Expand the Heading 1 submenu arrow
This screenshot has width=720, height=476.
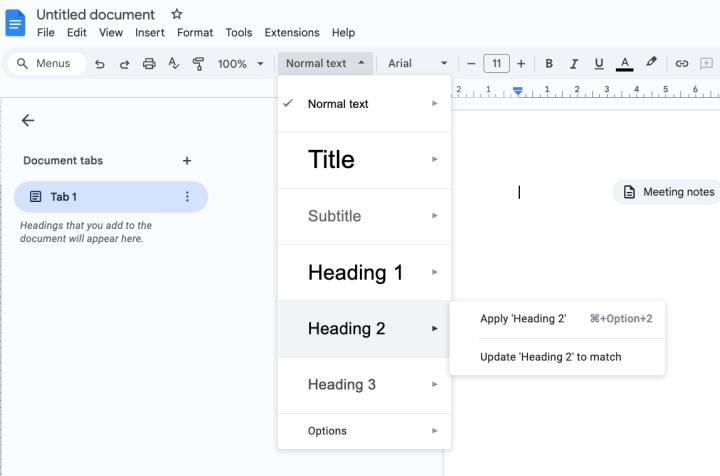pos(435,272)
